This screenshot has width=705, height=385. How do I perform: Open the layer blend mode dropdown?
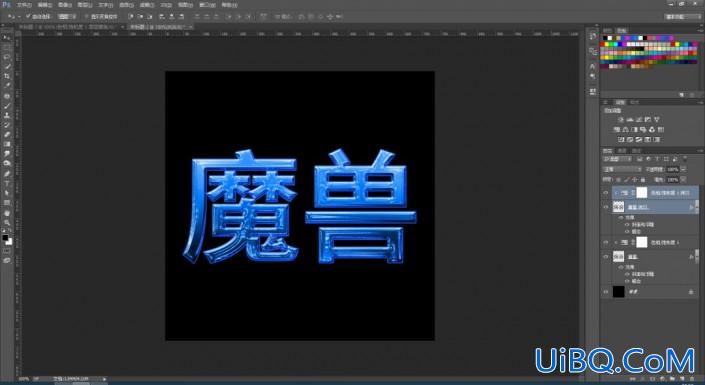[622, 169]
